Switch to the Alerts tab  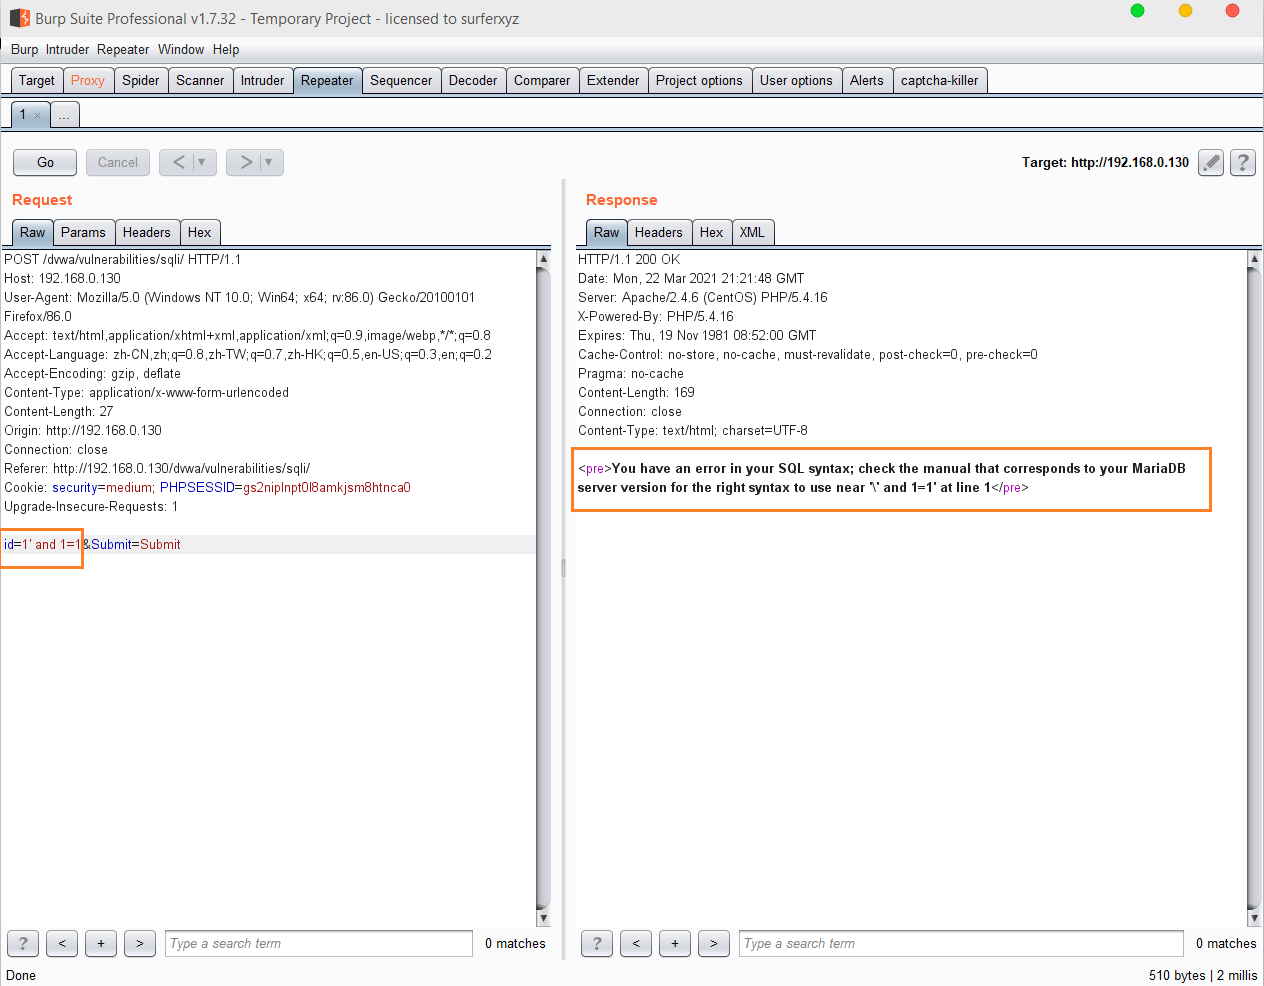(867, 80)
